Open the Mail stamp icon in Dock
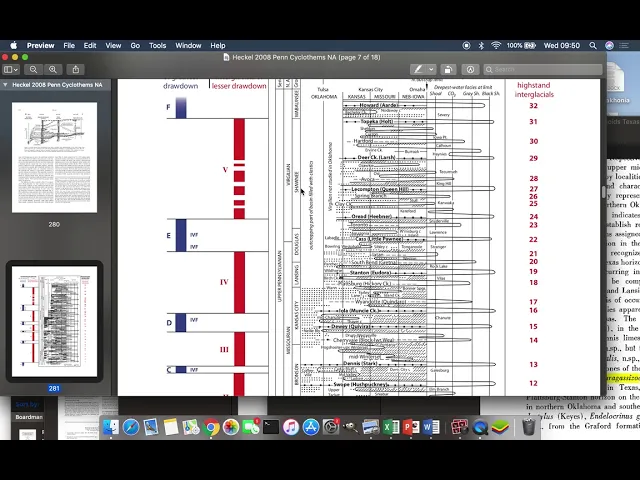The width and height of the screenshot is (640, 480). point(151,427)
